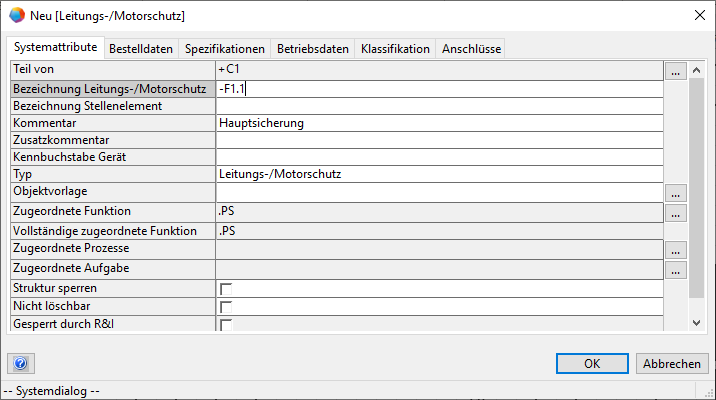Go to the Anschlüsse tab
The image size is (716, 400).
click(x=472, y=49)
